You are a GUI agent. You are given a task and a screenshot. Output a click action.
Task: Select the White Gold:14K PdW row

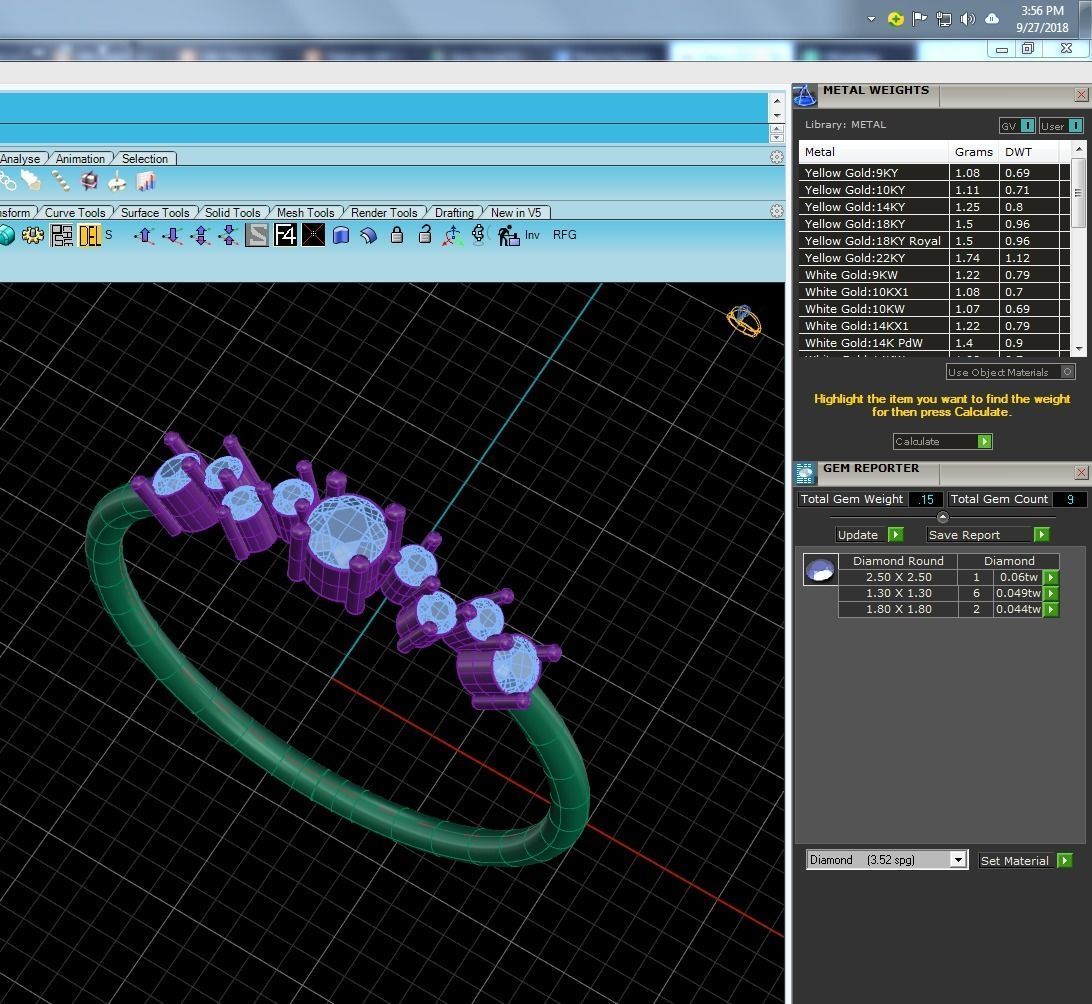(933, 343)
